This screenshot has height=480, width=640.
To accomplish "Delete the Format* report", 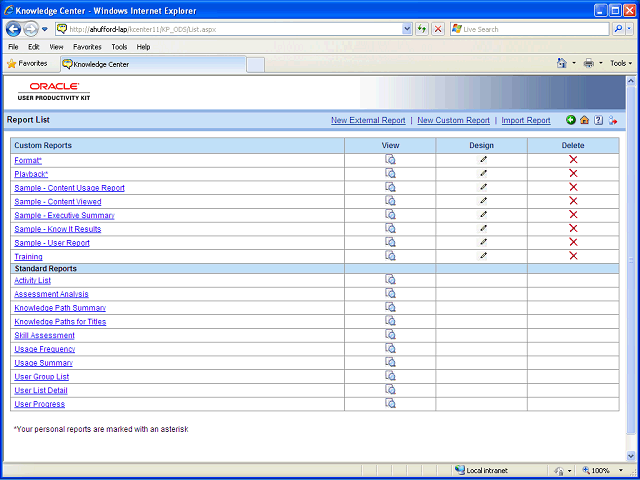I will click(573, 160).
